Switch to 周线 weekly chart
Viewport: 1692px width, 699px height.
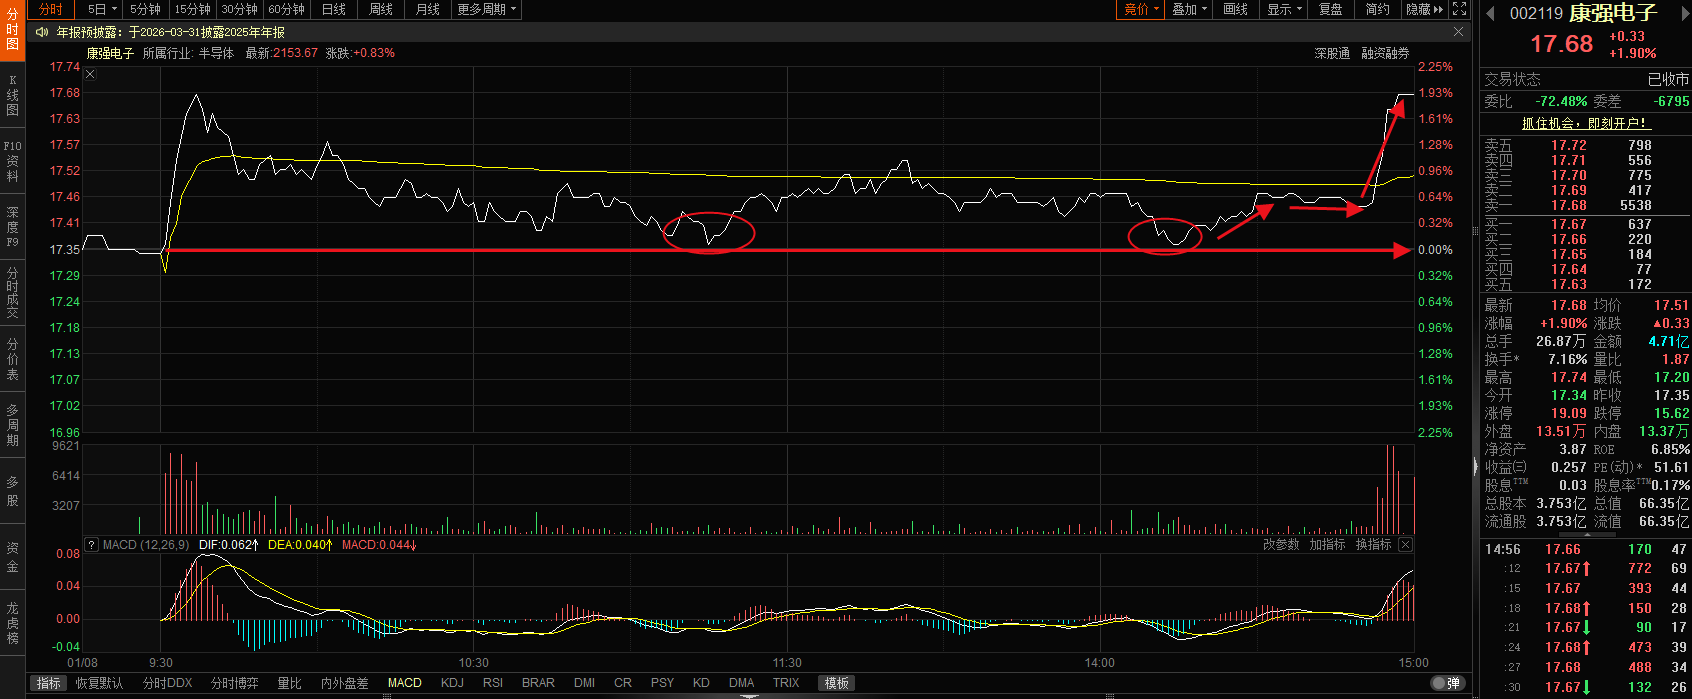point(381,9)
